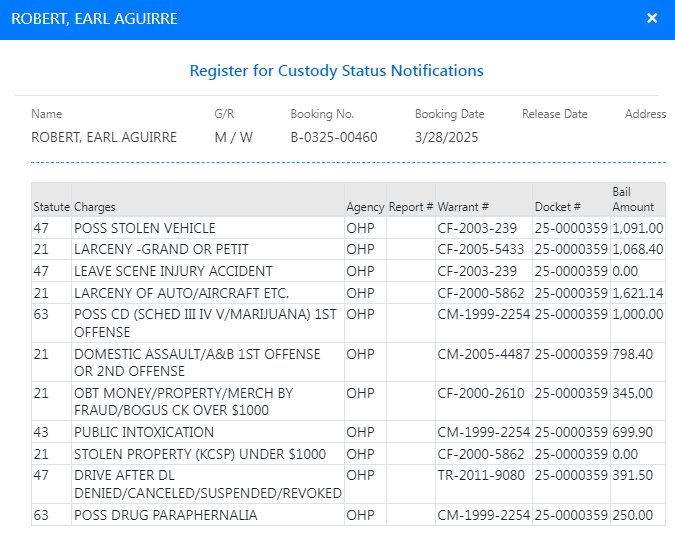Select the PUBLIC INTOXICATION charge

tap(144, 432)
